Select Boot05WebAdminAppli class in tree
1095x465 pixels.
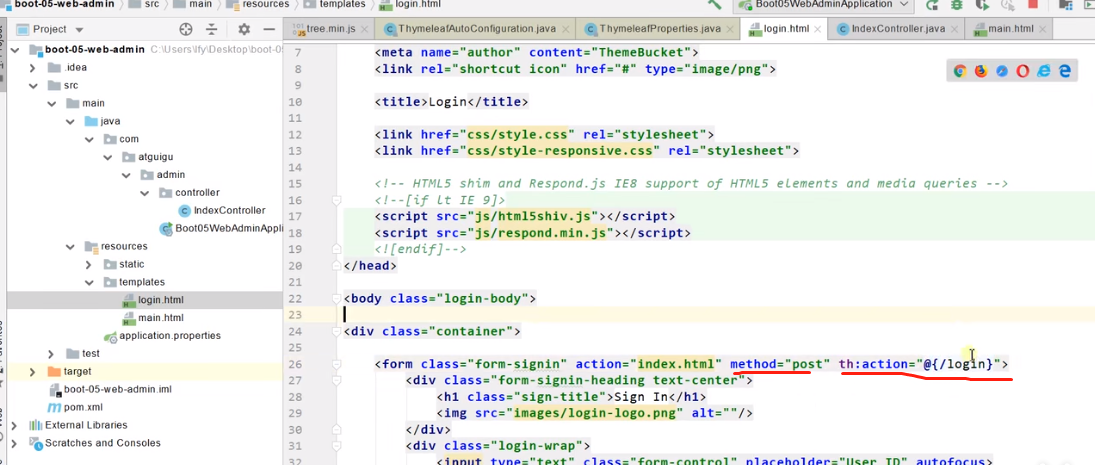pyautogui.click(x=220, y=228)
